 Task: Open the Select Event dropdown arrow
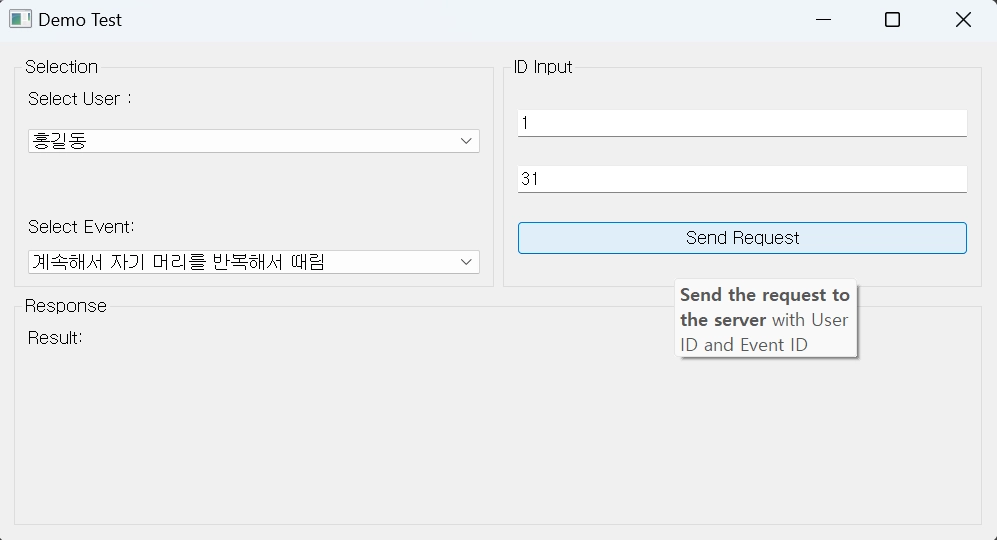click(x=466, y=262)
